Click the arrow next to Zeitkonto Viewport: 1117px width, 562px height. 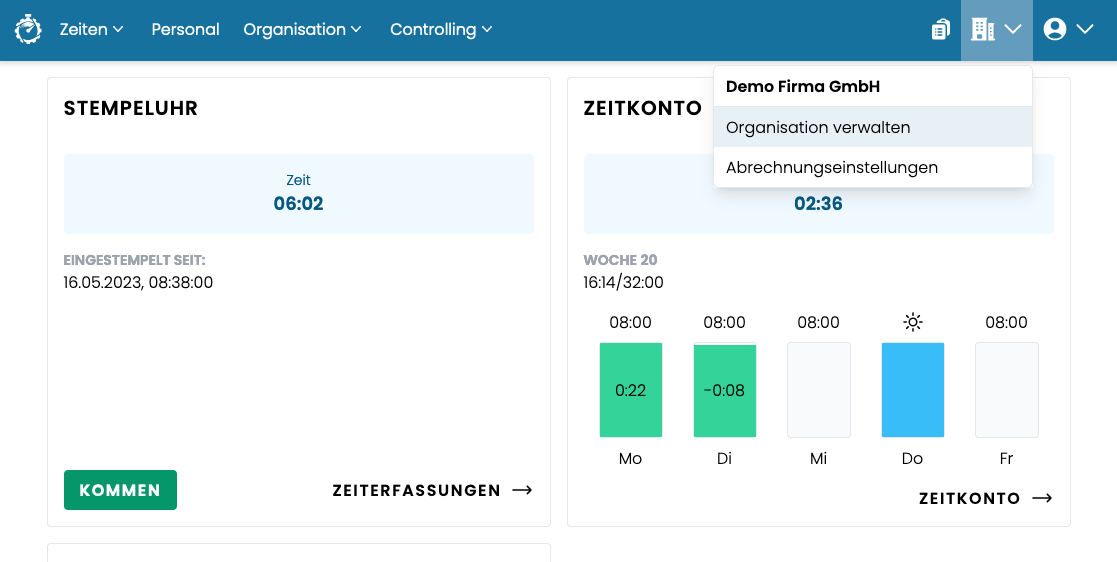point(1042,498)
